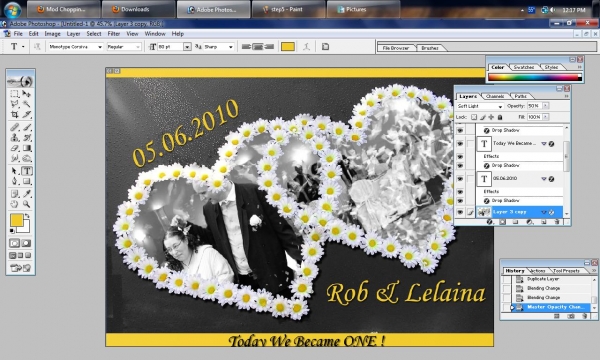Screen dimensions: 600x360
Task: Toggle lock transparent pixels
Action: pos(474,117)
